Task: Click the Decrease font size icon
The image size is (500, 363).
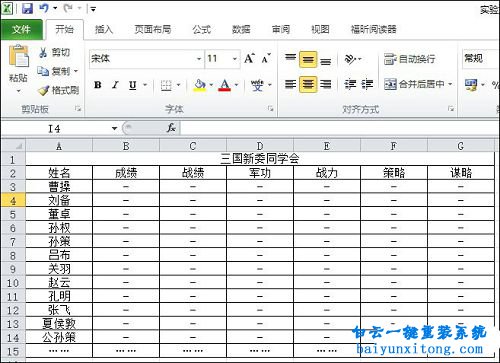Action: (x=266, y=59)
